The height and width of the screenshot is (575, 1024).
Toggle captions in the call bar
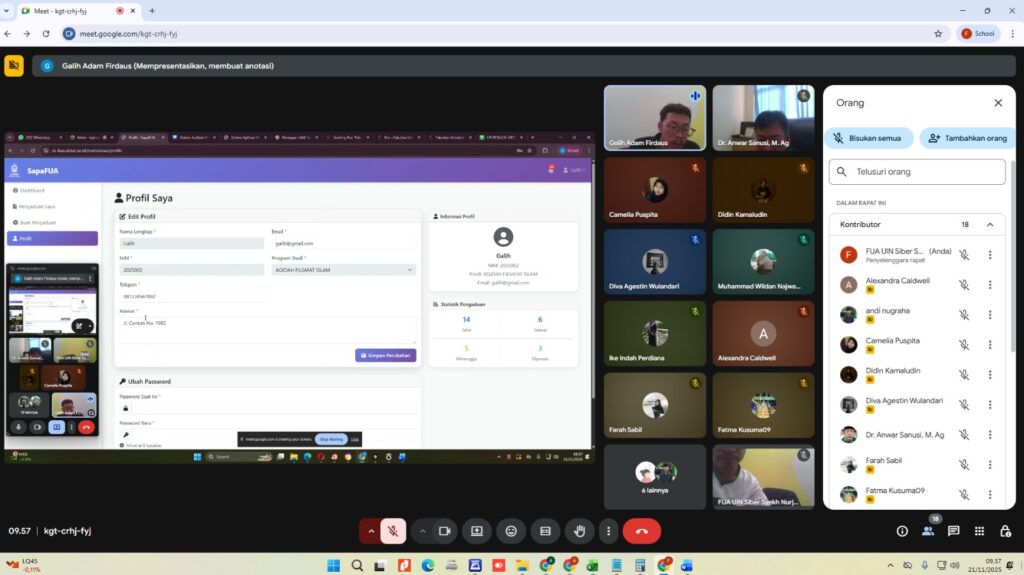click(x=545, y=531)
